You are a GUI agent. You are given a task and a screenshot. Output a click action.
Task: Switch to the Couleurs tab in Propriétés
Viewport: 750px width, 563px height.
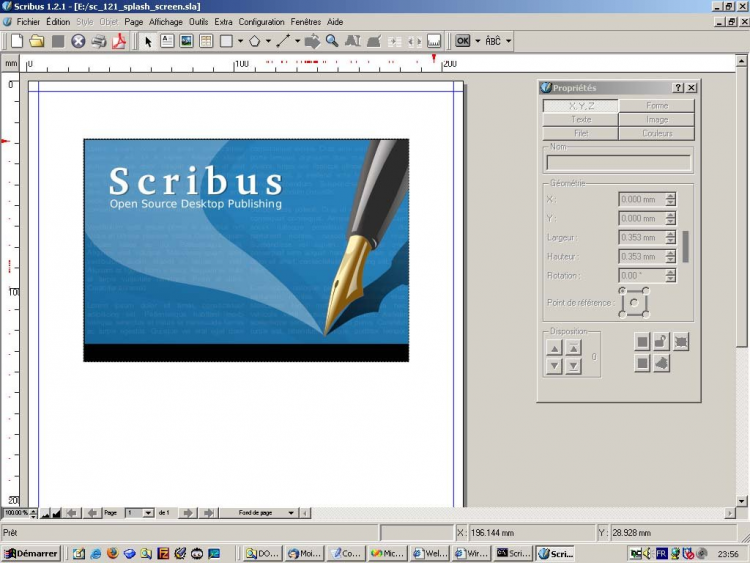pos(656,133)
